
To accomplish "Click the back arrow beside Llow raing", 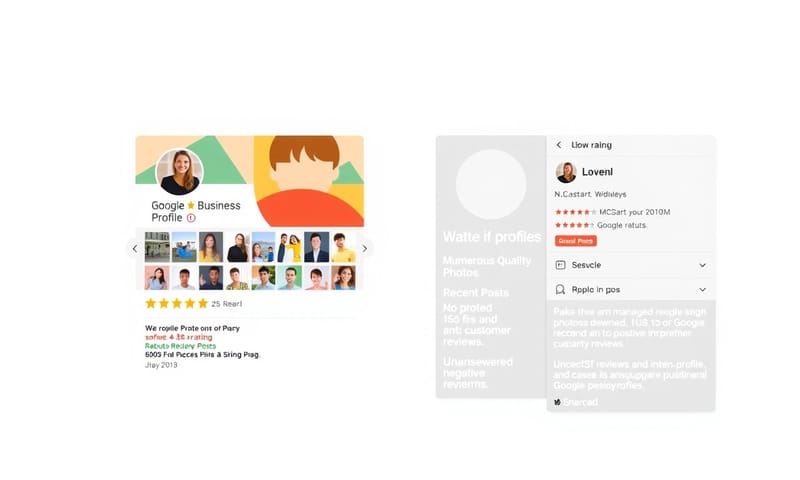I will coord(559,145).
